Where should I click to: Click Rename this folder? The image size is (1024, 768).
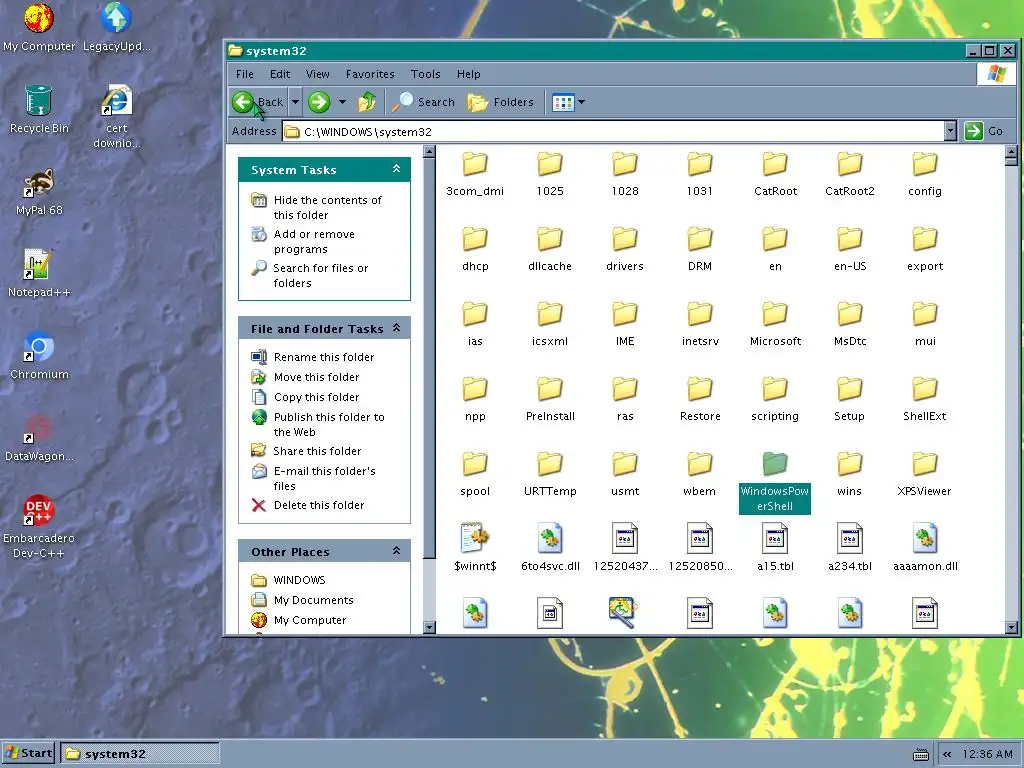pyautogui.click(x=313, y=357)
